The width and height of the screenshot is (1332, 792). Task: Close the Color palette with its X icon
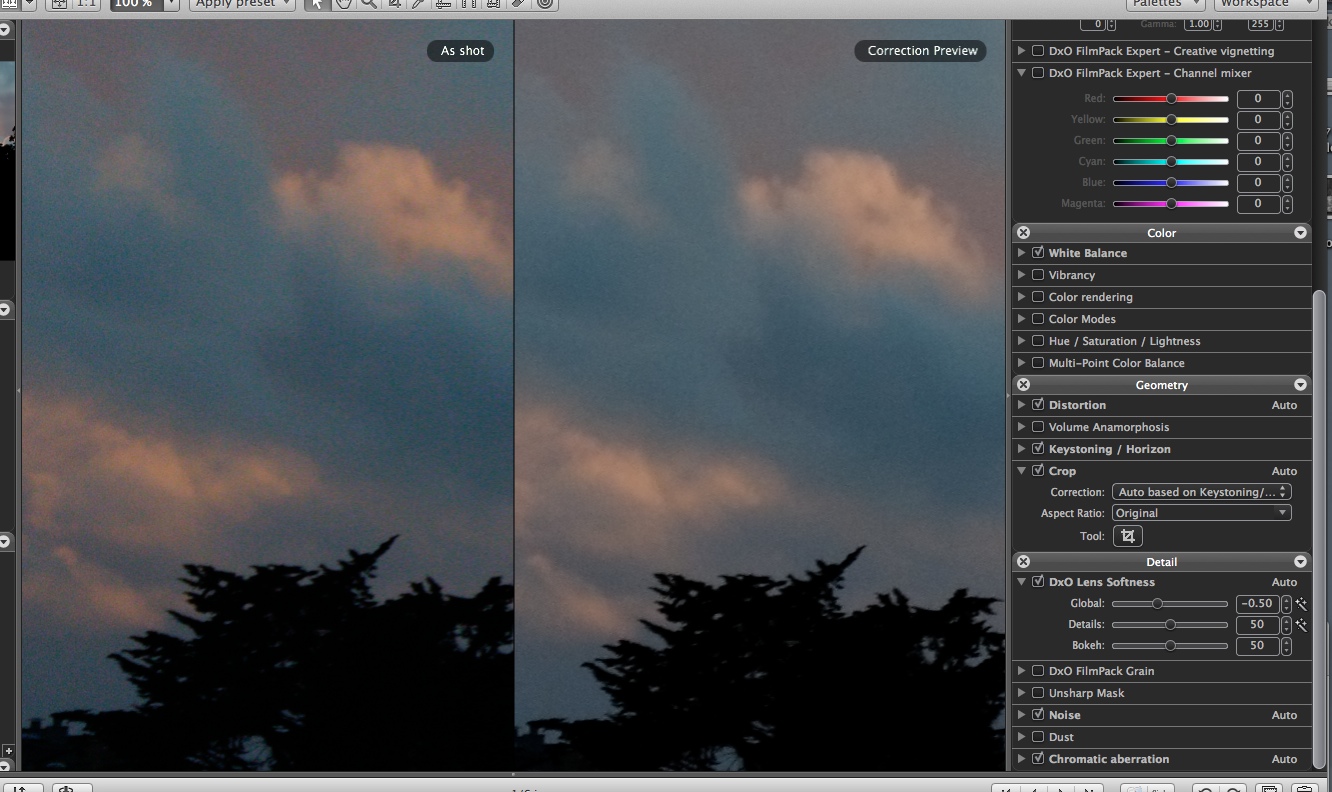(x=1023, y=232)
